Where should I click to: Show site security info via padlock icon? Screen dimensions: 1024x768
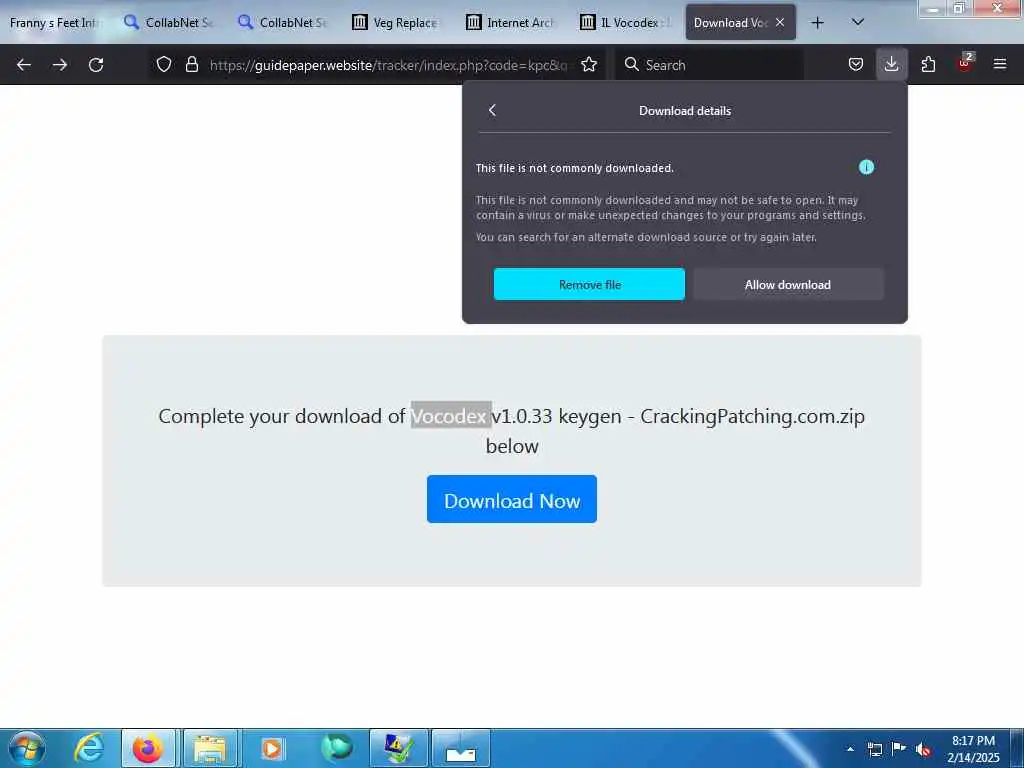191,65
